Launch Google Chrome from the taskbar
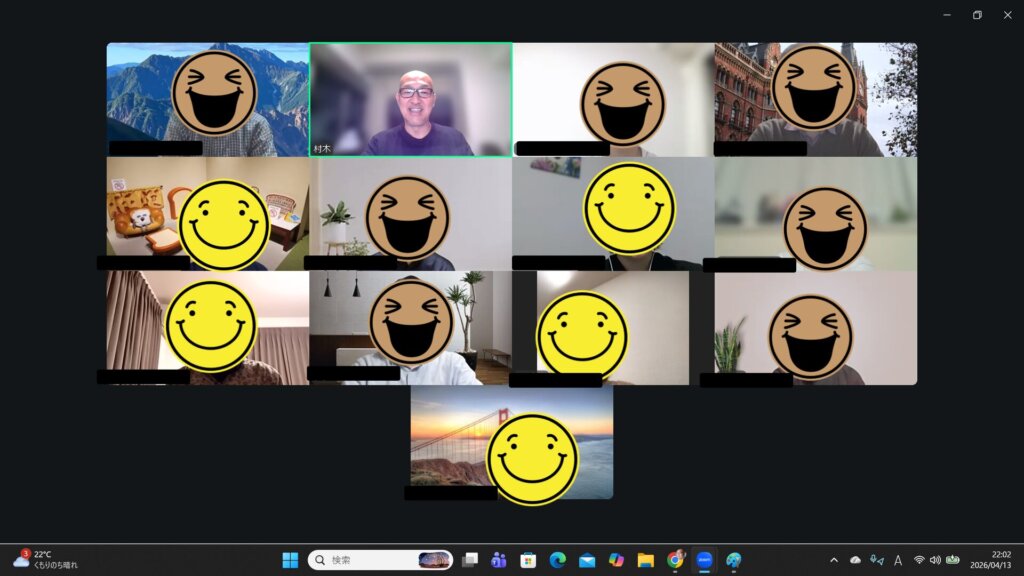 [x=675, y=560]
